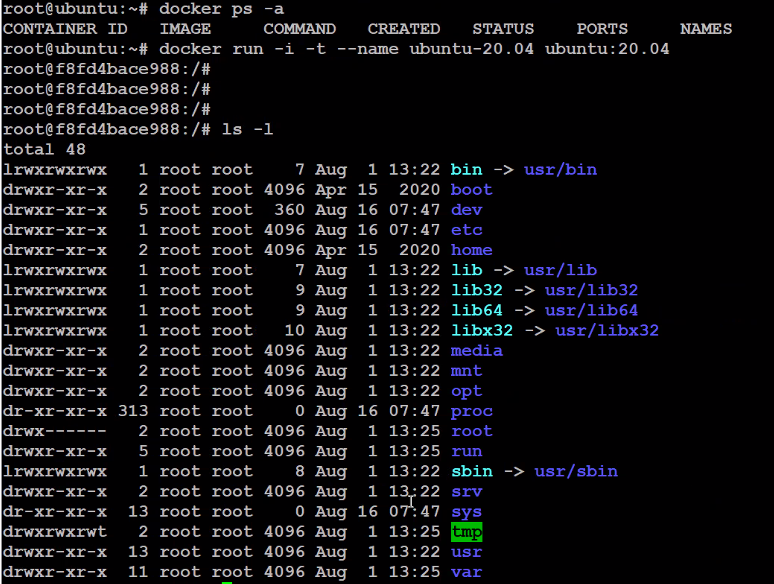Screen dimensions: 774x584
Task: Click the 'usr/lib' link target
Action: pyautogui.click(x=560, y=270)
